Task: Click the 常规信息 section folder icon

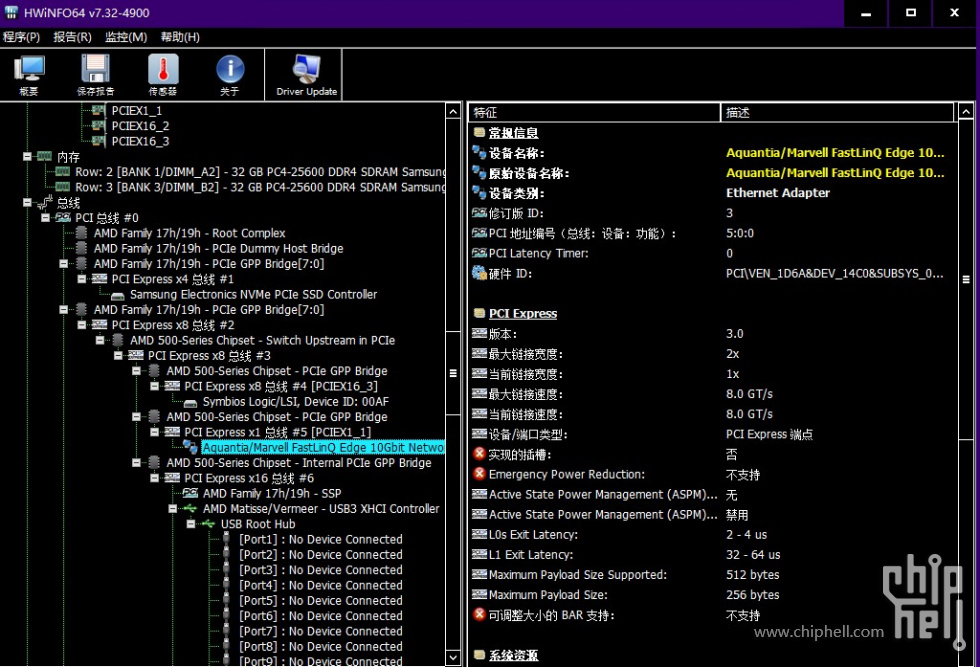Action: point(479,133)
